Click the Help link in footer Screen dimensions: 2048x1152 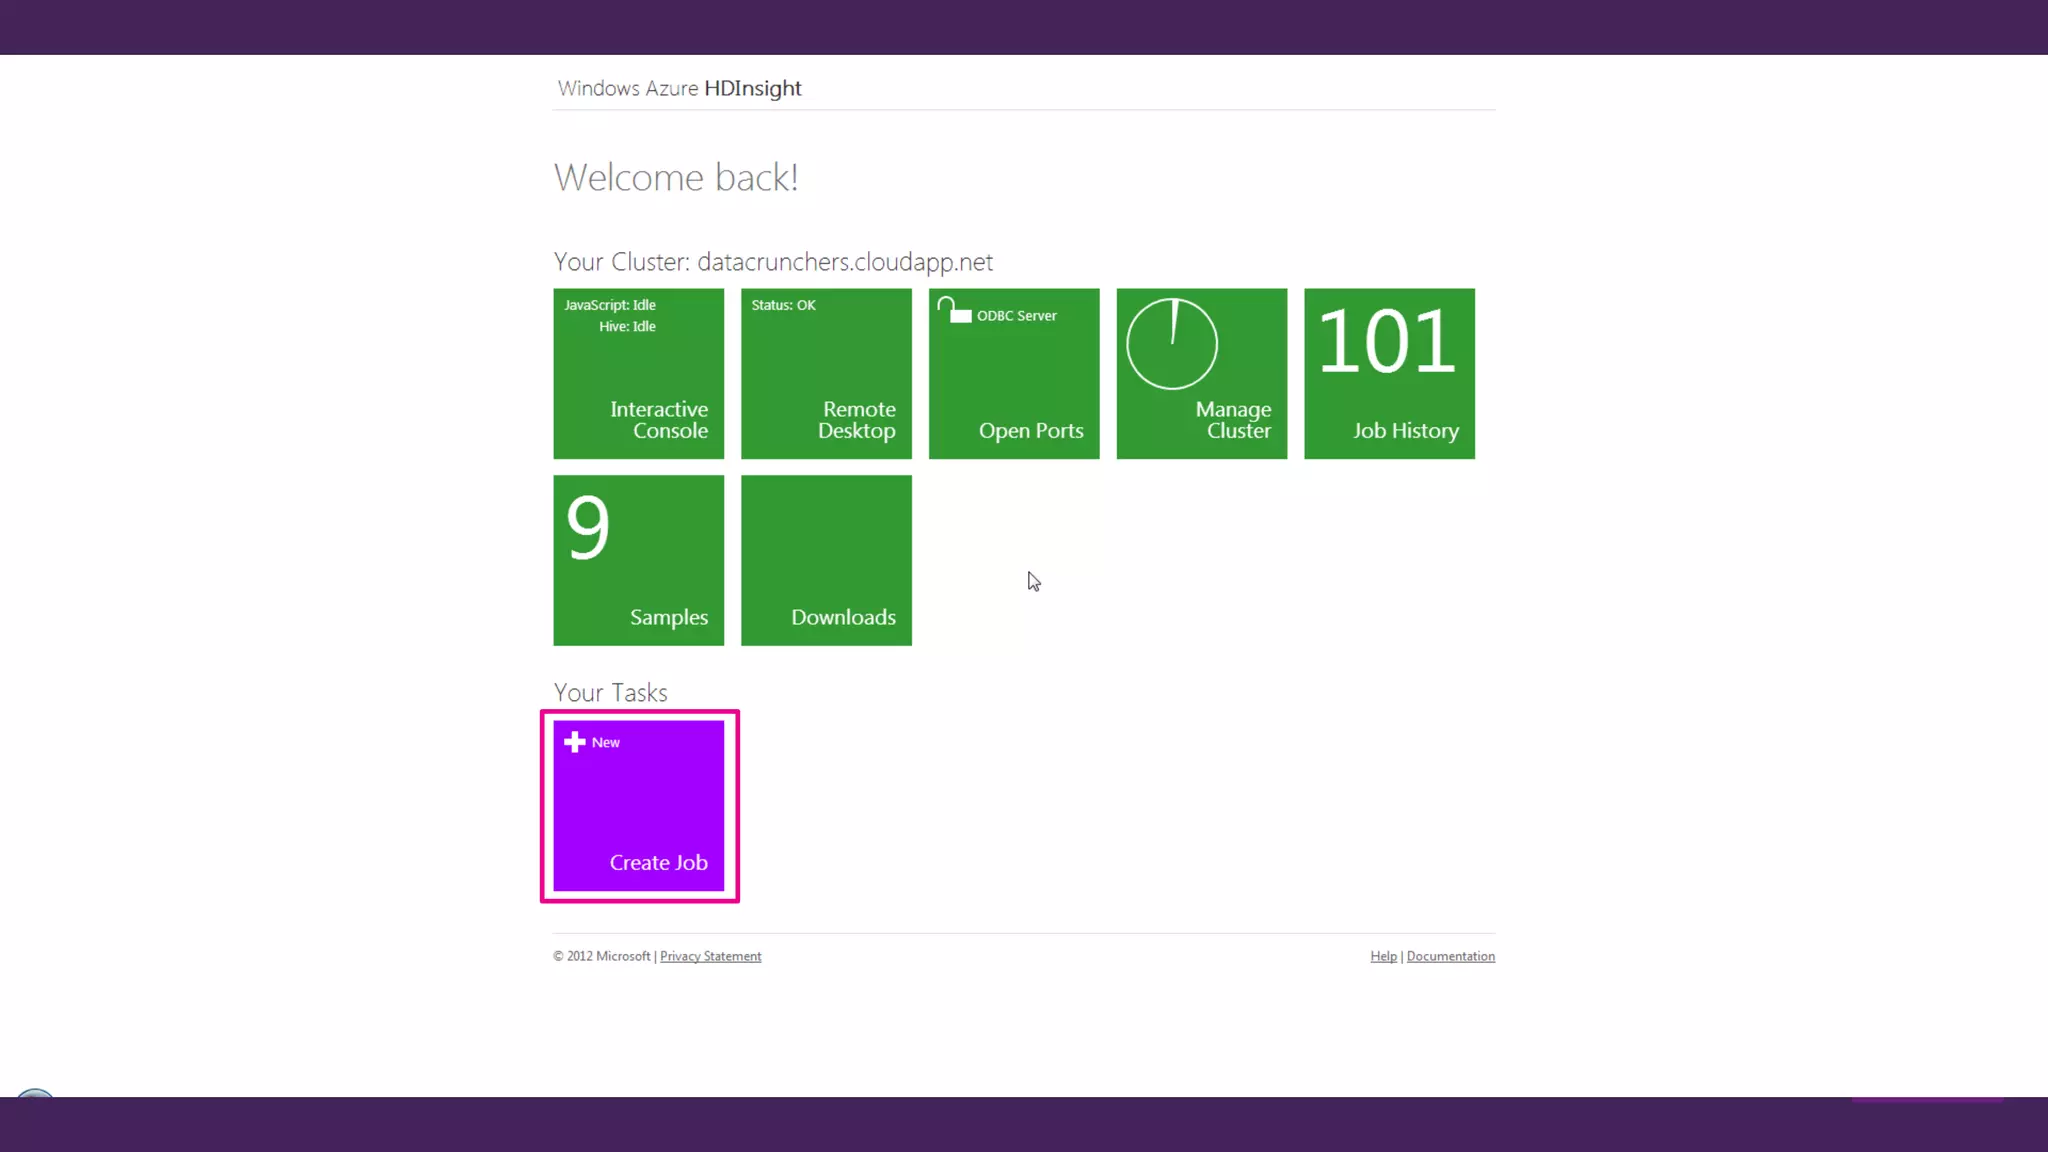pyautogui.click(x=1383, y=956)
